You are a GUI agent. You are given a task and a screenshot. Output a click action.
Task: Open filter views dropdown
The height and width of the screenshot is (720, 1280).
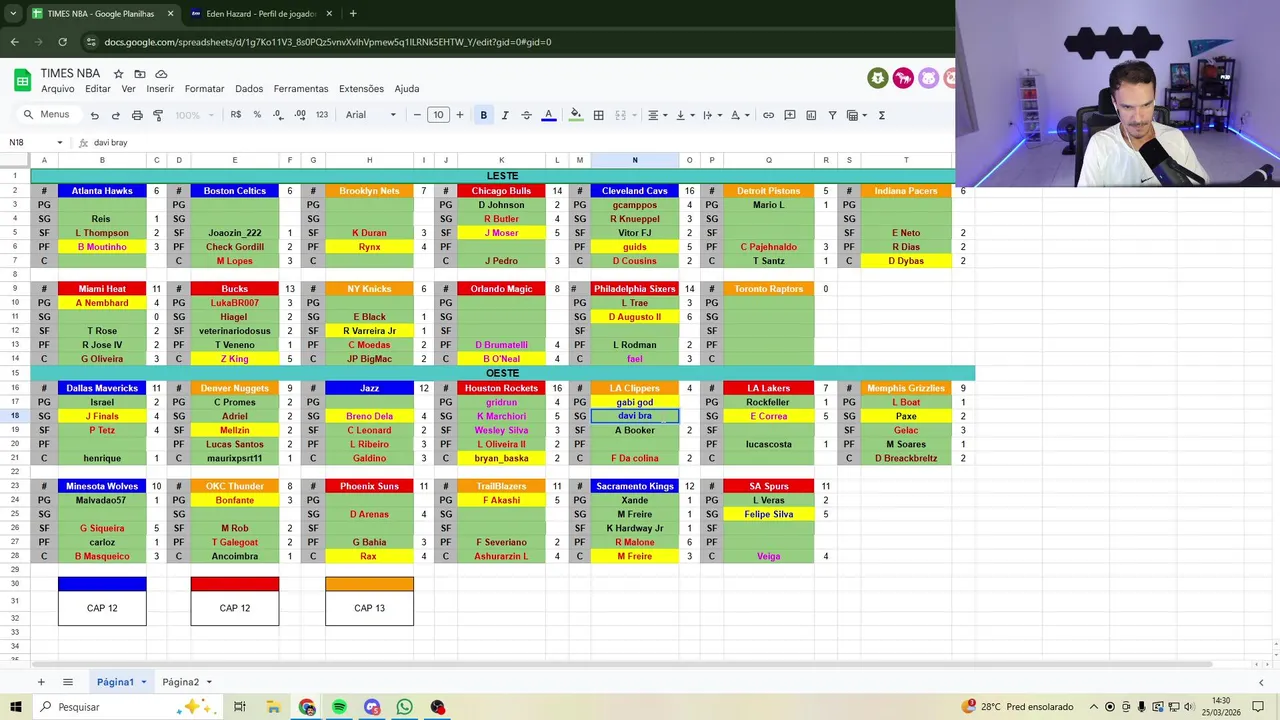point(856,115)
